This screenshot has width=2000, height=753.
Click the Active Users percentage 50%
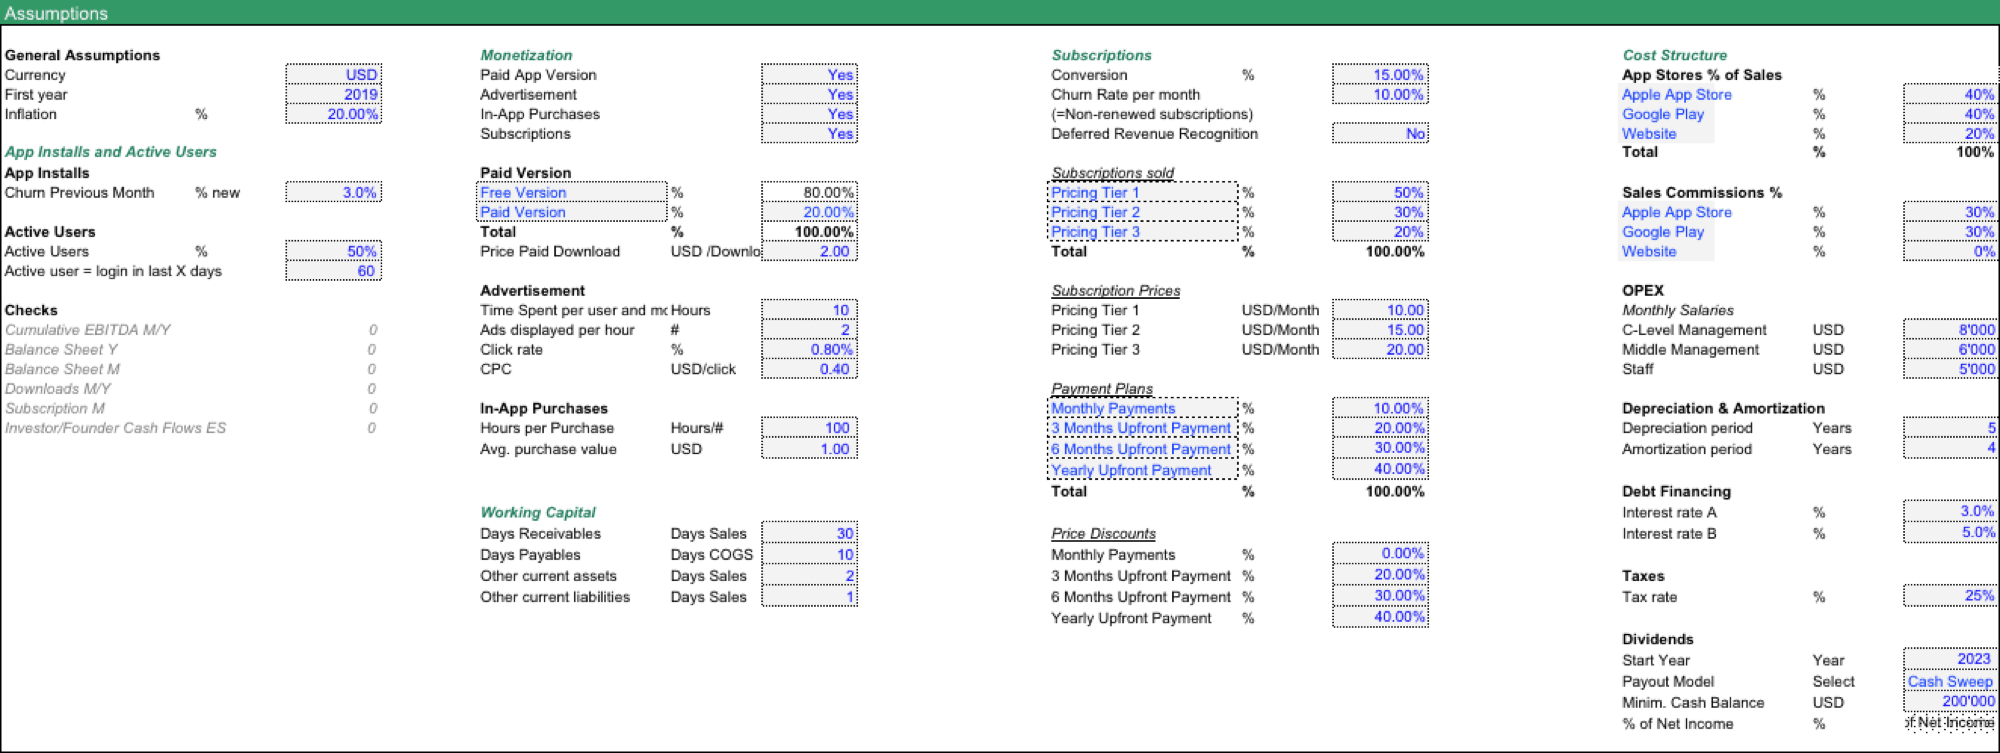point(333,251)
